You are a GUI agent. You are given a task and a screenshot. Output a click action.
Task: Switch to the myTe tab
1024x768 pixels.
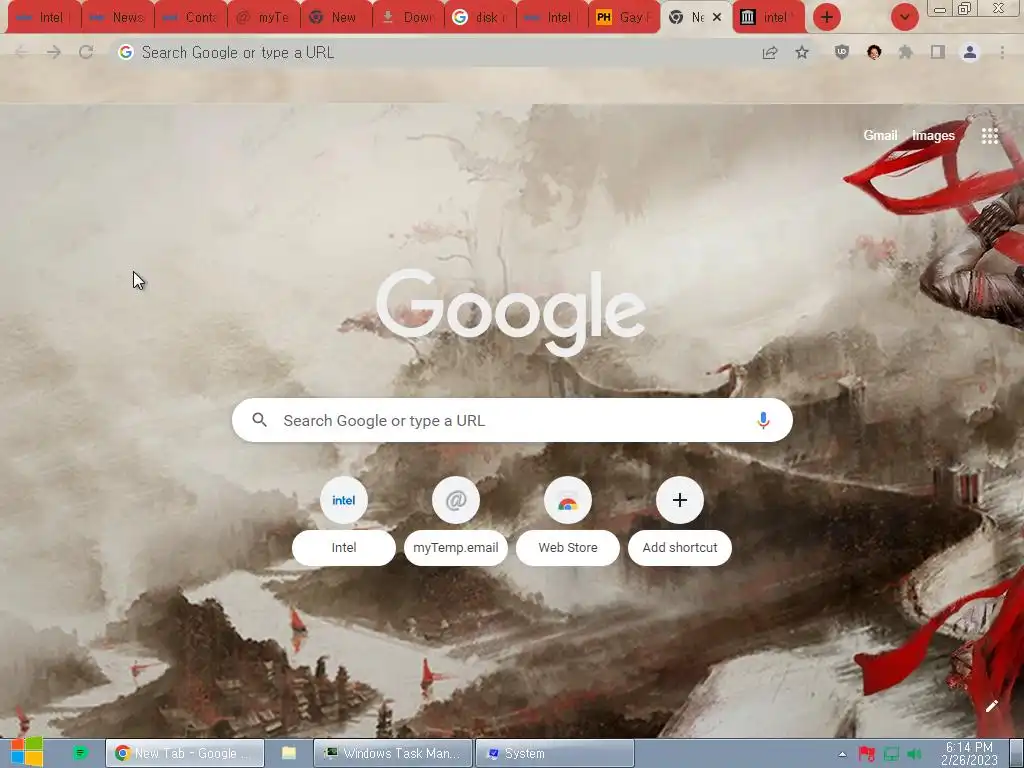[x=263, y=18]
